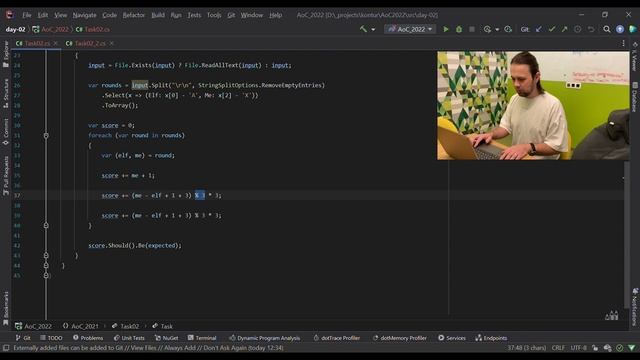640x360 pixels.
Task: Open the Edit menu
Action: coord(43,15)
